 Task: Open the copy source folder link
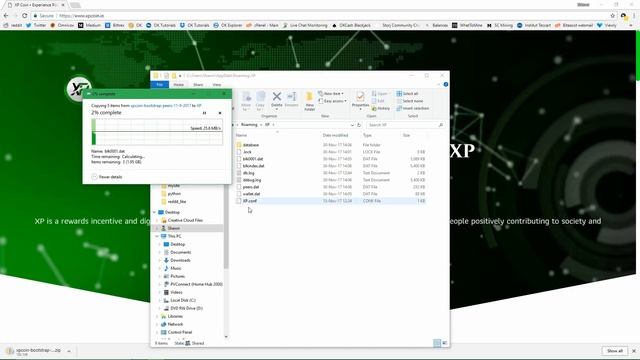(161, 106)
